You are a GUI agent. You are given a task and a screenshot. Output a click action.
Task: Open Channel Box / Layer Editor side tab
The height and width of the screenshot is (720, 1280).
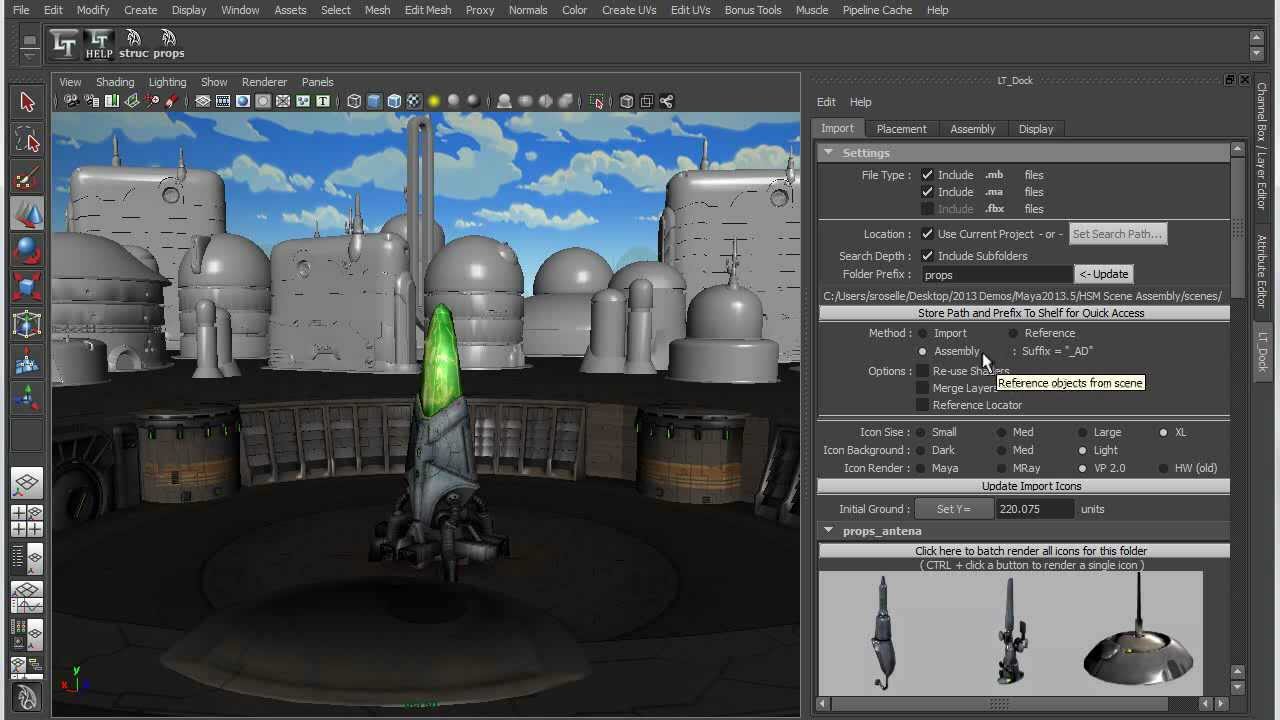click(1262, 146)
